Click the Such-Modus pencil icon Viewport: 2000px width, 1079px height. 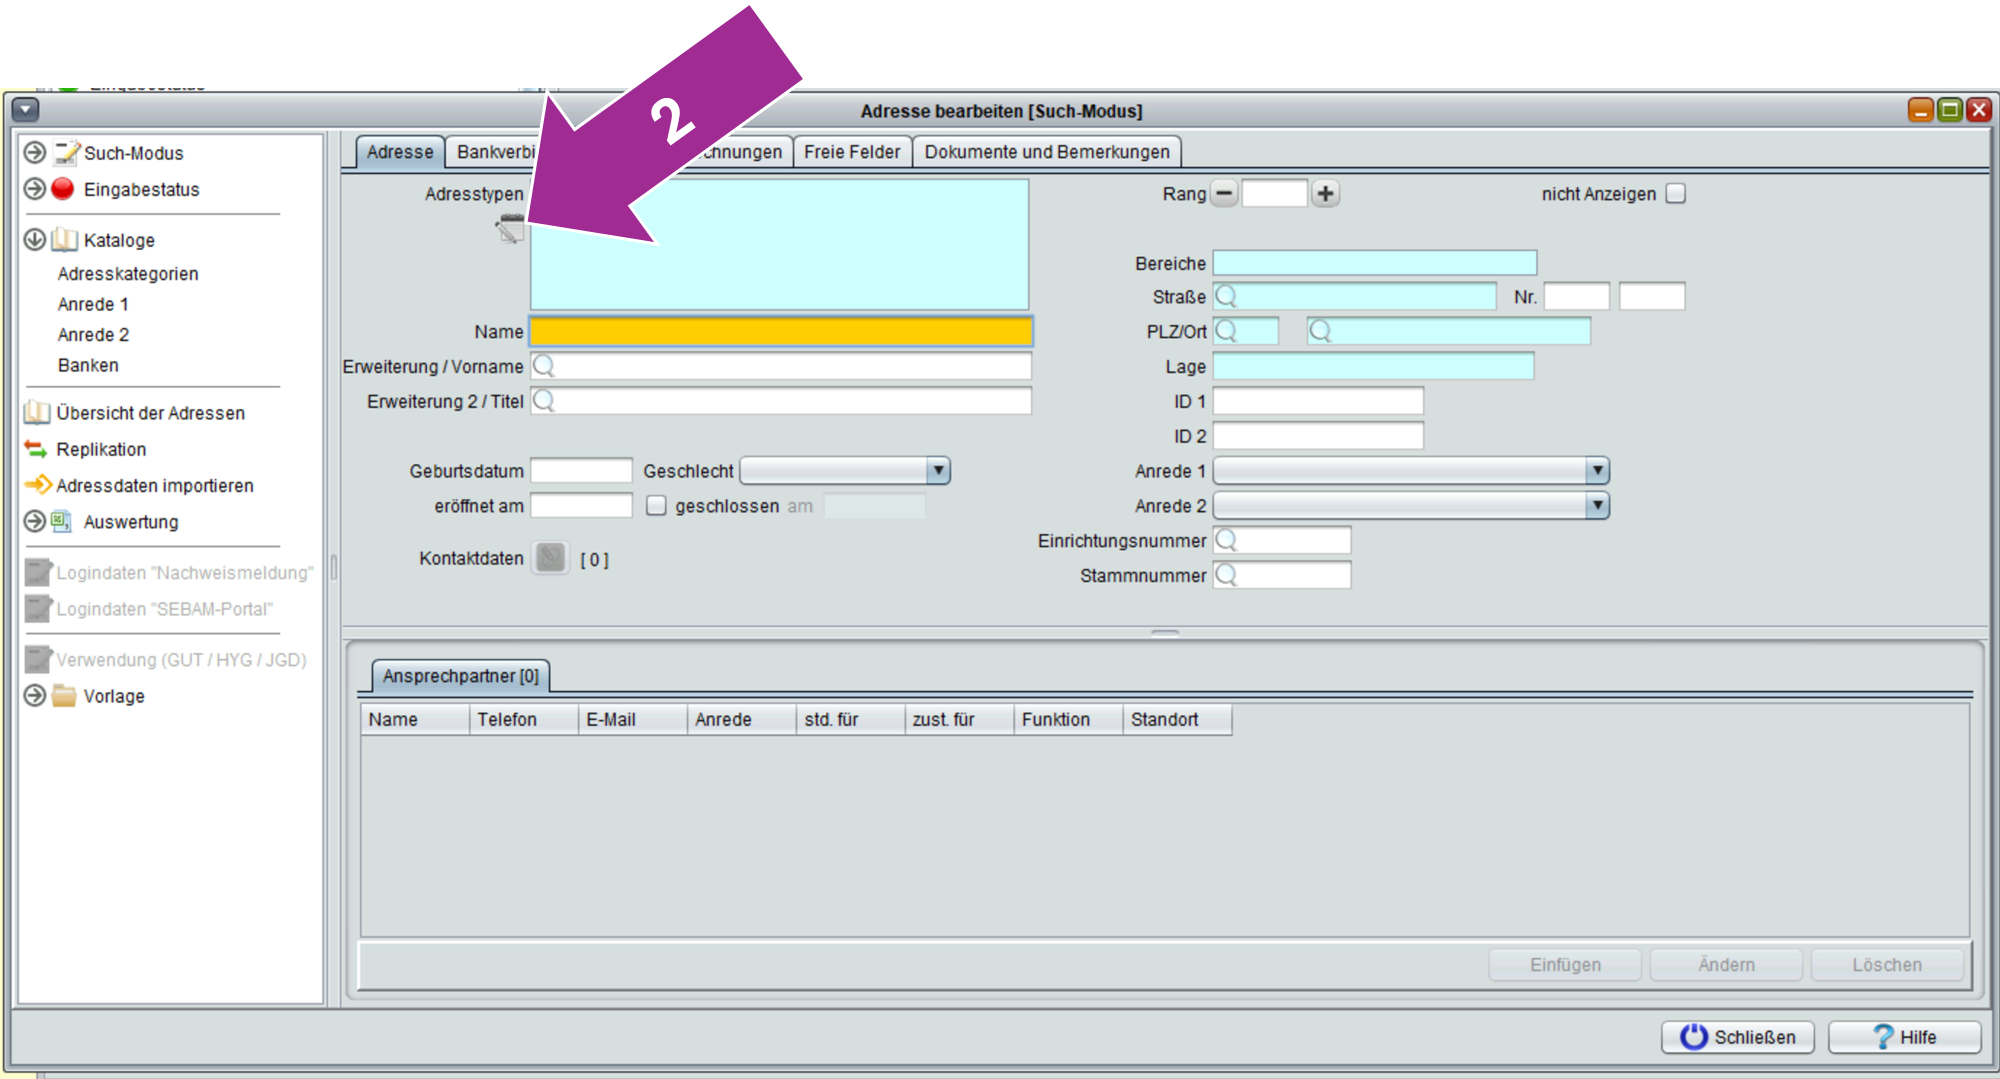(66, 153)
